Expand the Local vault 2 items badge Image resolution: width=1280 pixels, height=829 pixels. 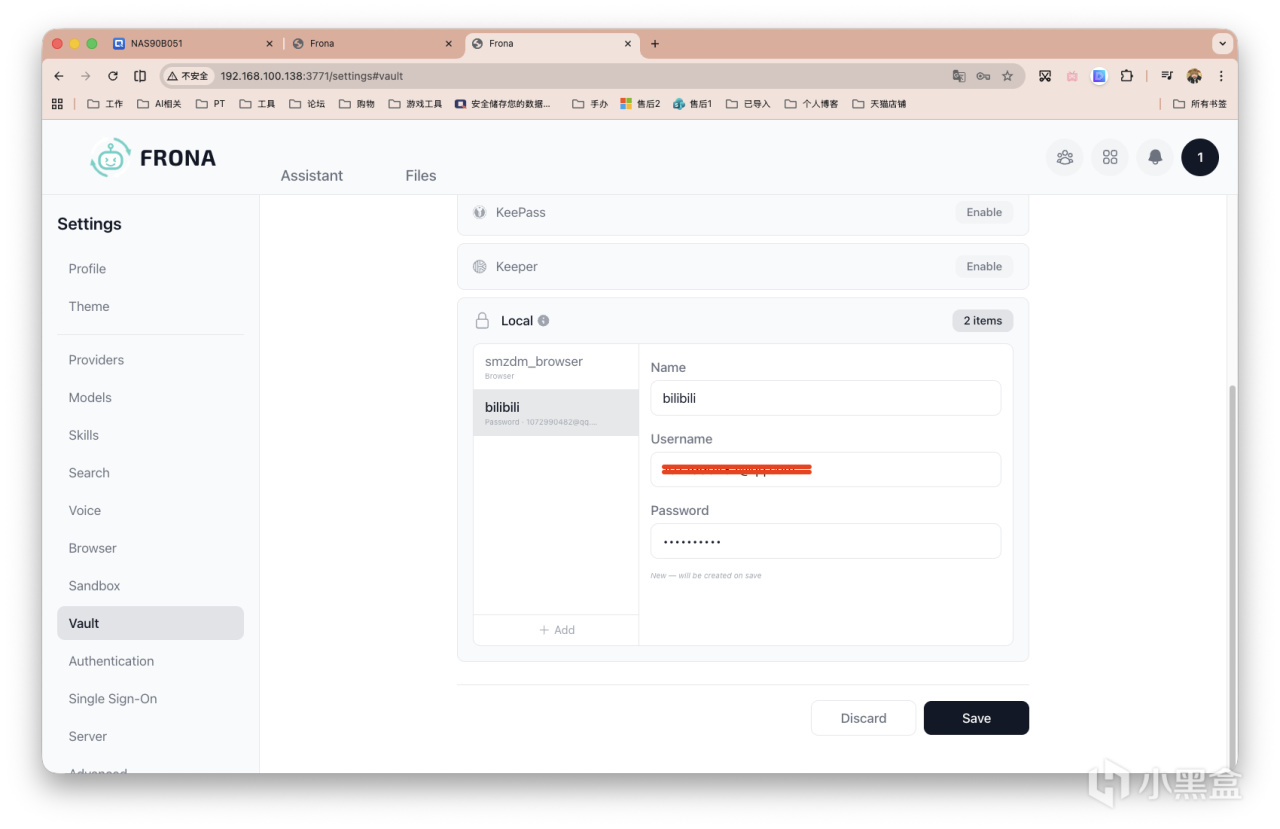(x=982, y=321)
